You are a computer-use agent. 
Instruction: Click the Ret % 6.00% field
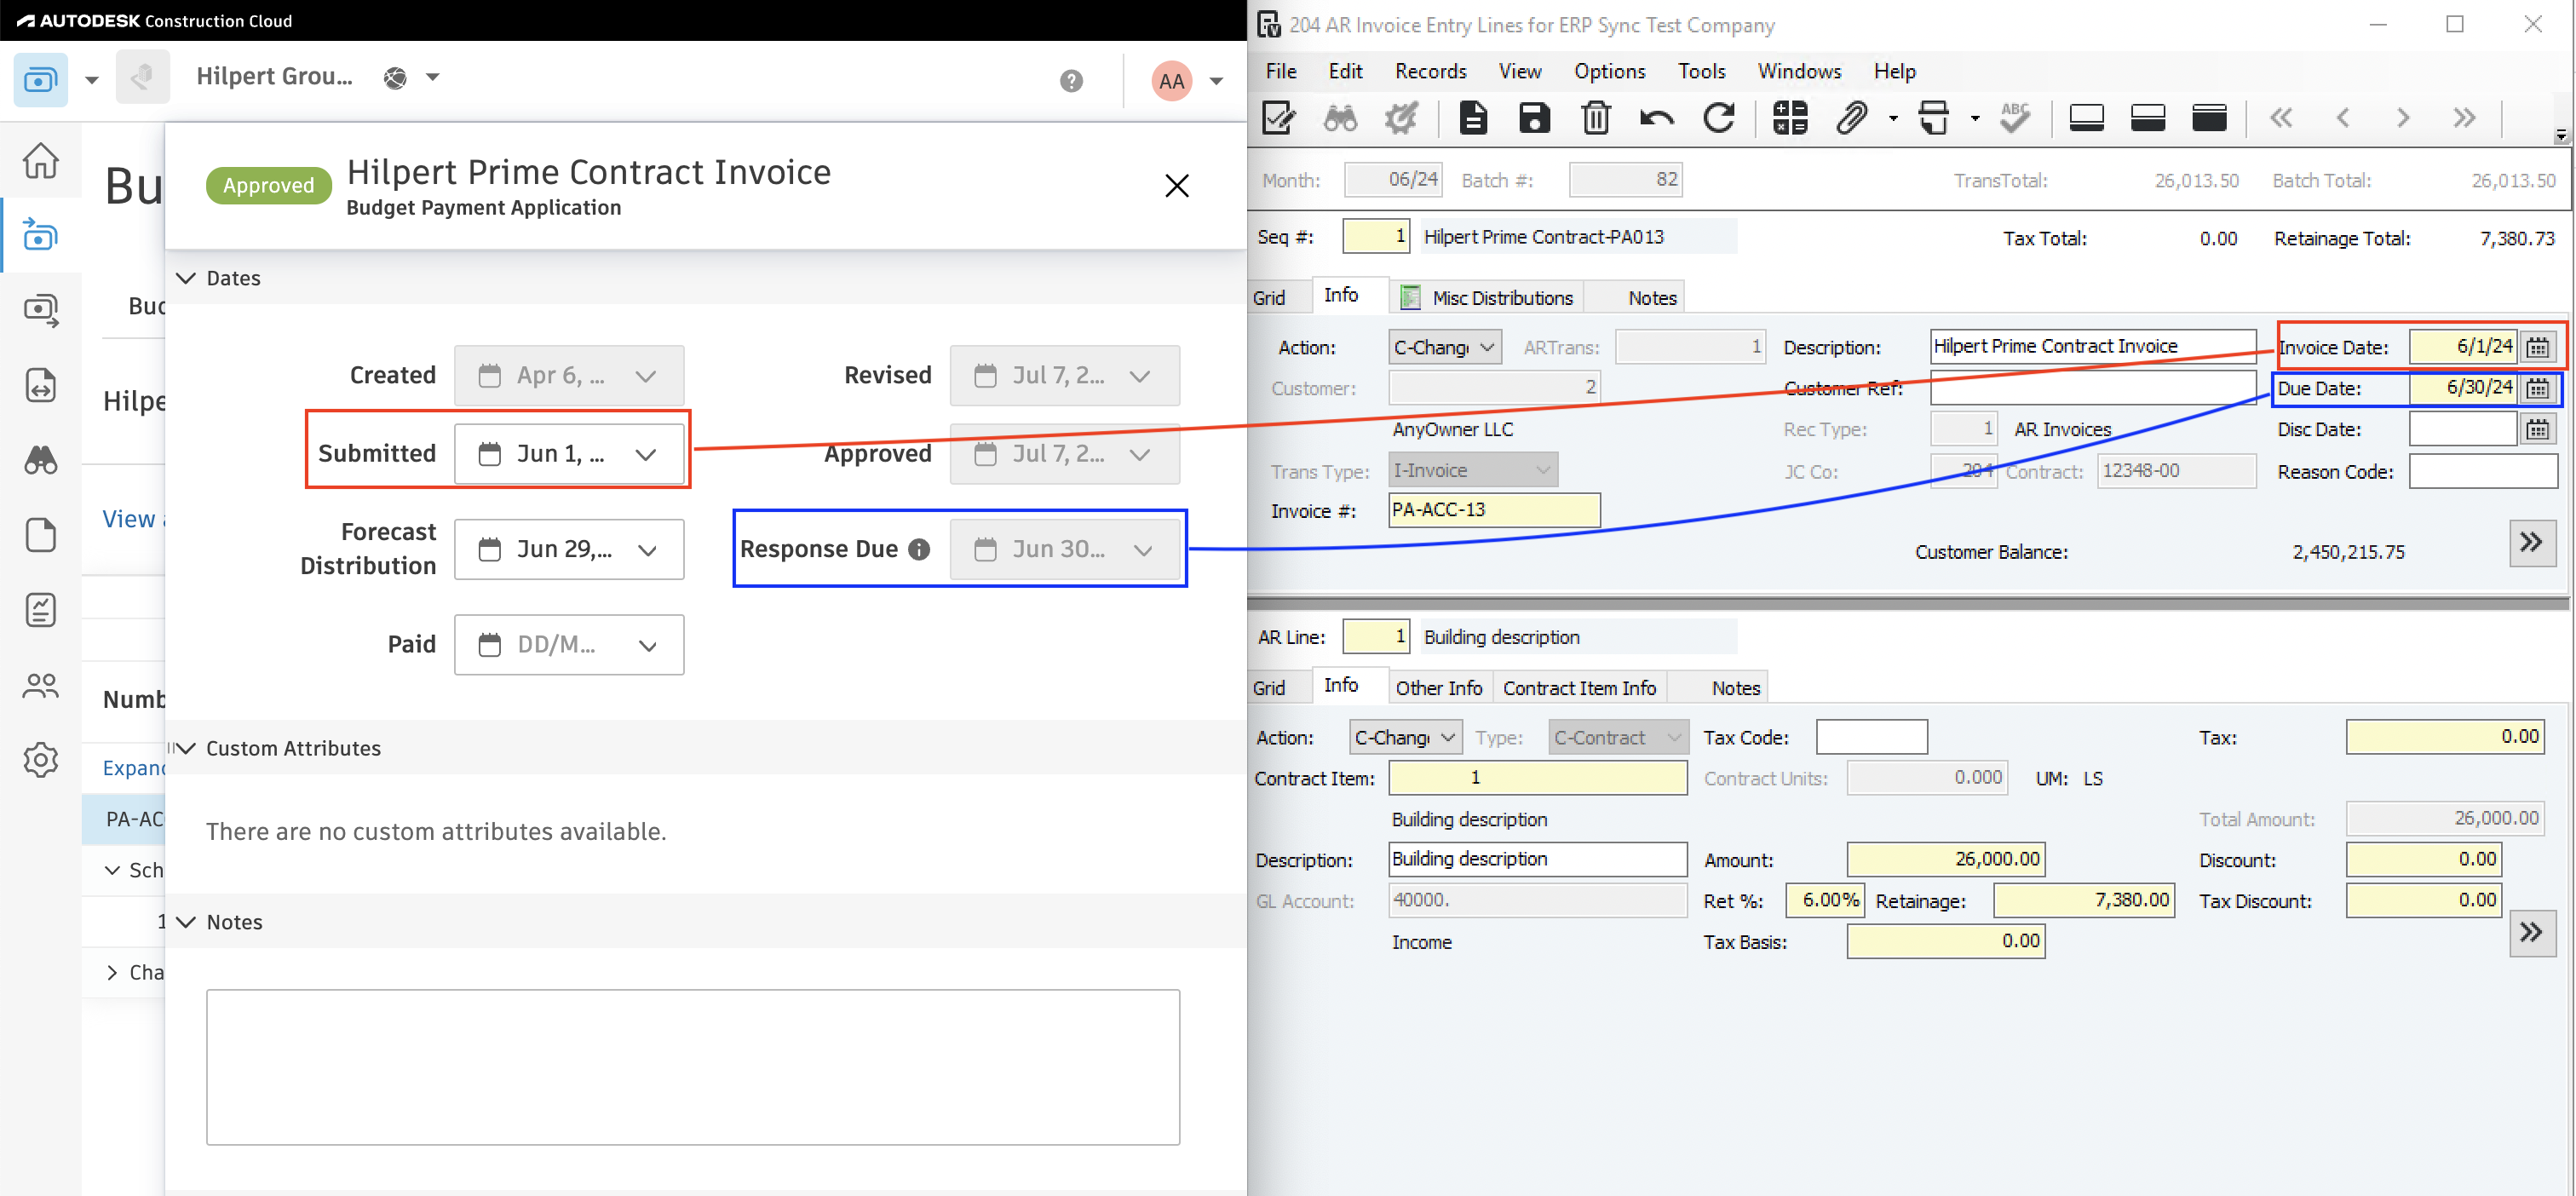click(x=1823, y=900)
